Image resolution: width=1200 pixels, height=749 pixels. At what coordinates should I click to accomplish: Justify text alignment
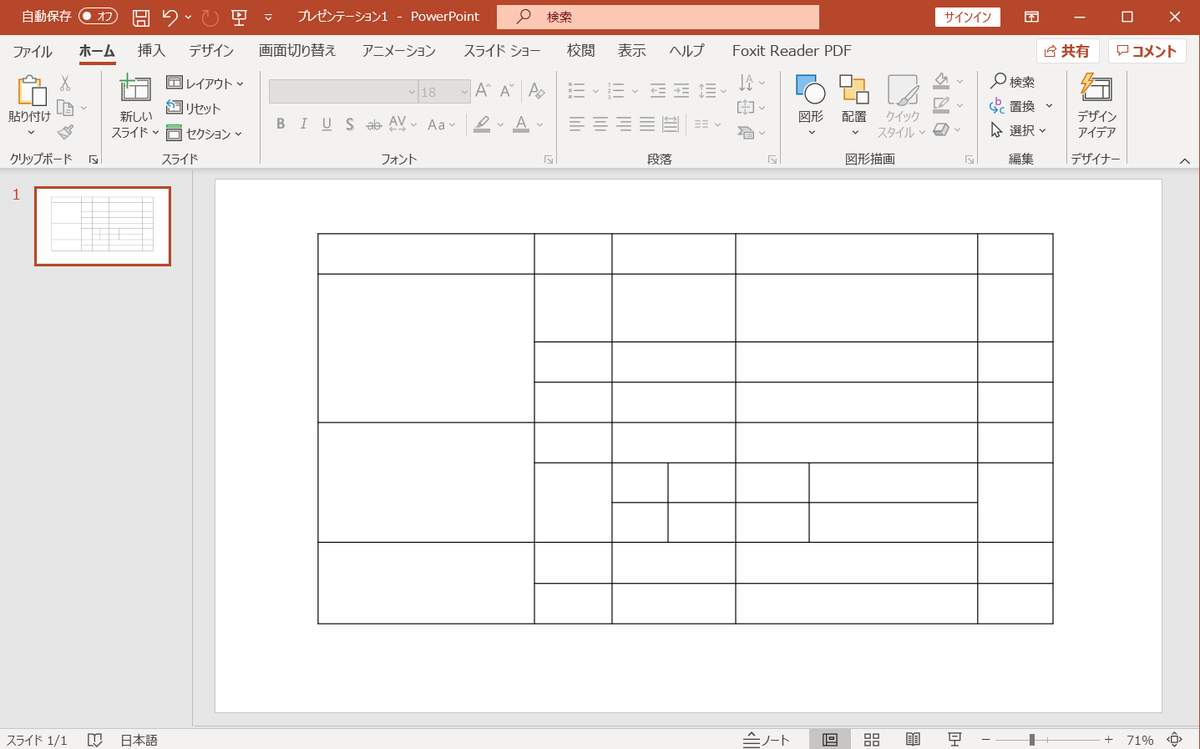(x=647, y=124)
